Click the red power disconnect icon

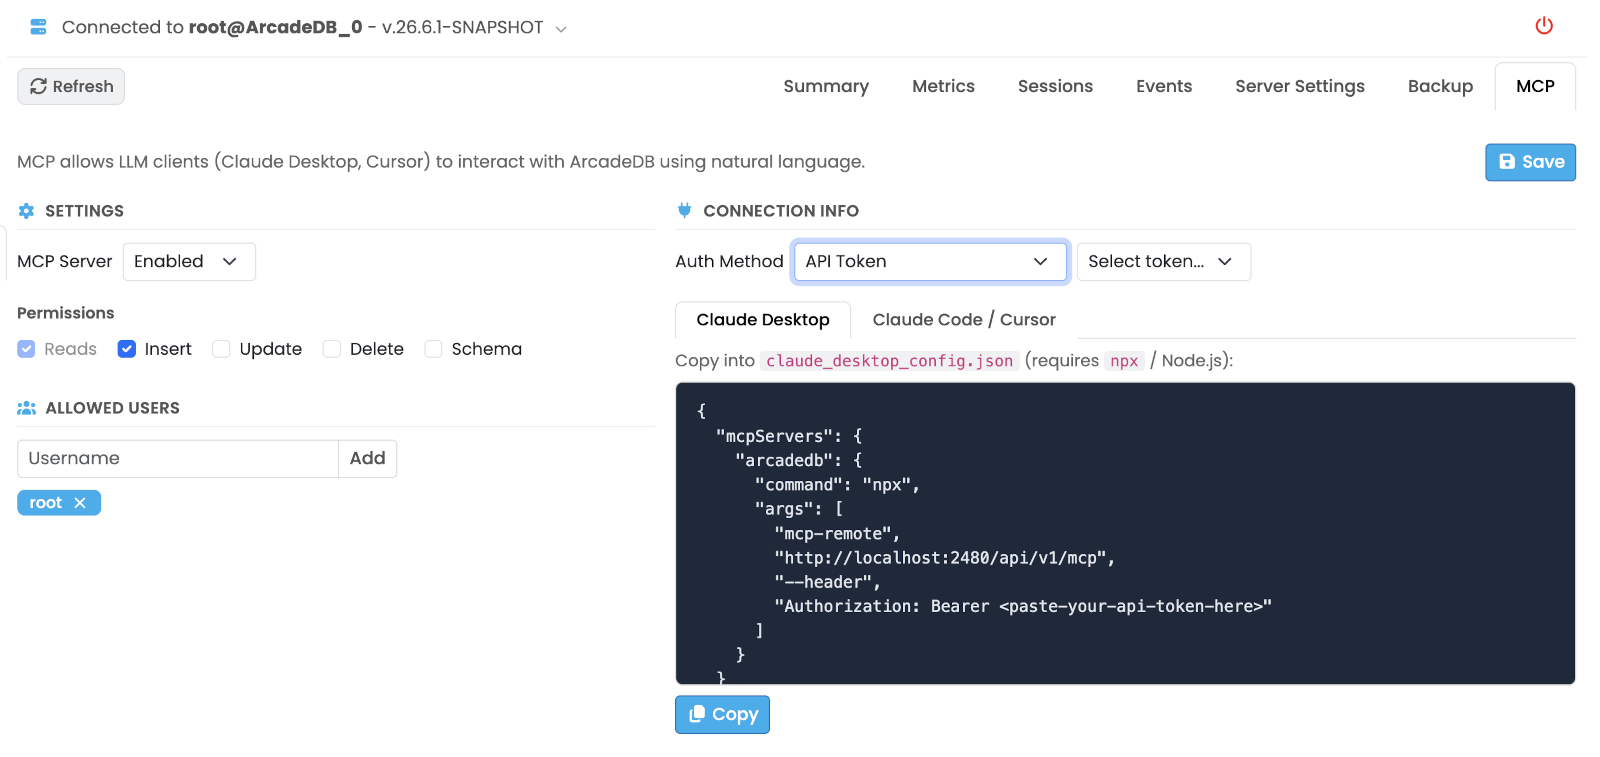pos(1544,26)
